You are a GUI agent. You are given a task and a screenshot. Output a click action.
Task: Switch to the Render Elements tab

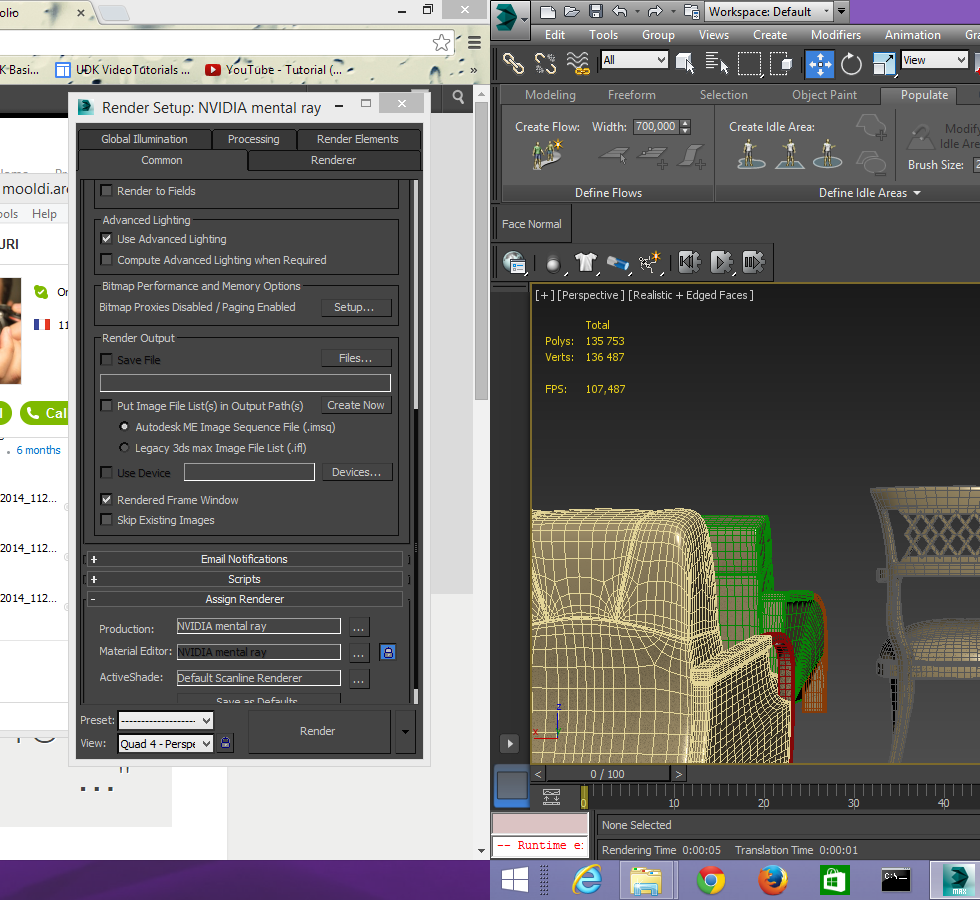coord(358,139)
